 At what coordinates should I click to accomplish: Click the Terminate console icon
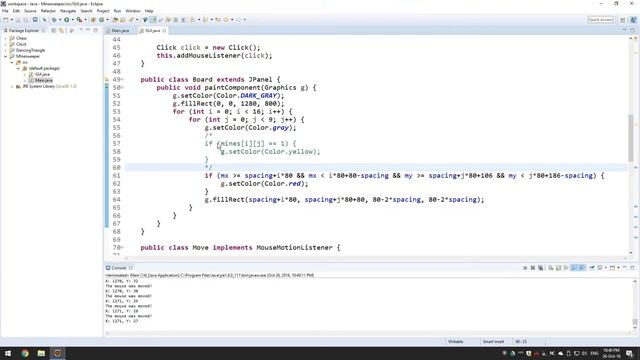pyautogui.click(x=525, y=268)
